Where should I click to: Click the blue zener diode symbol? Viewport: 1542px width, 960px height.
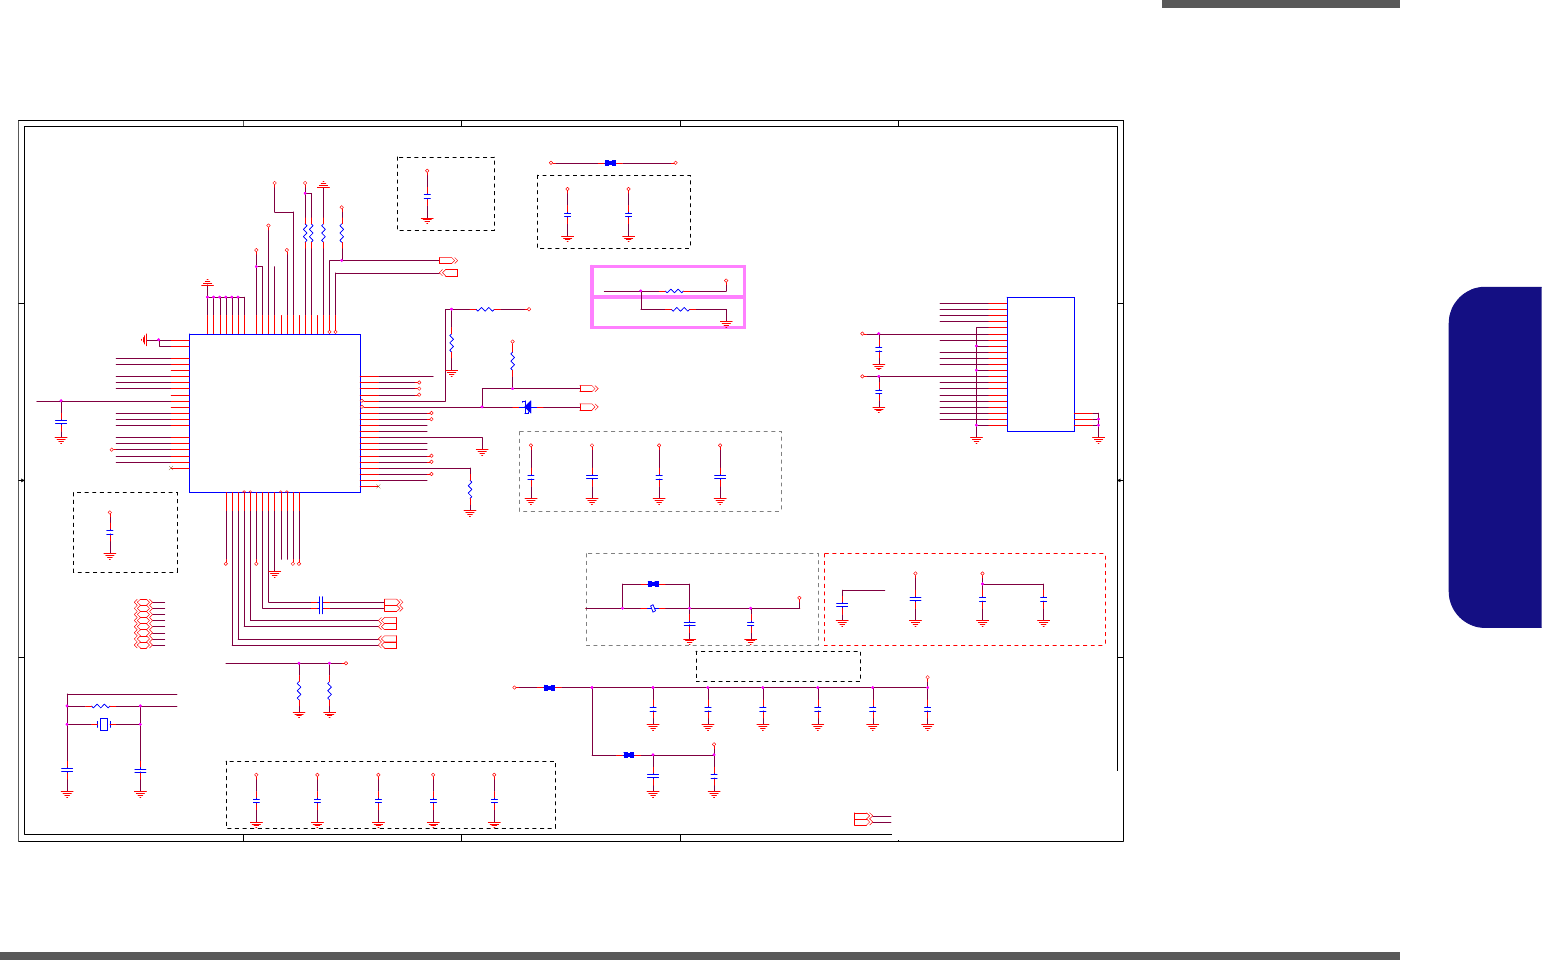click(528, 406)
